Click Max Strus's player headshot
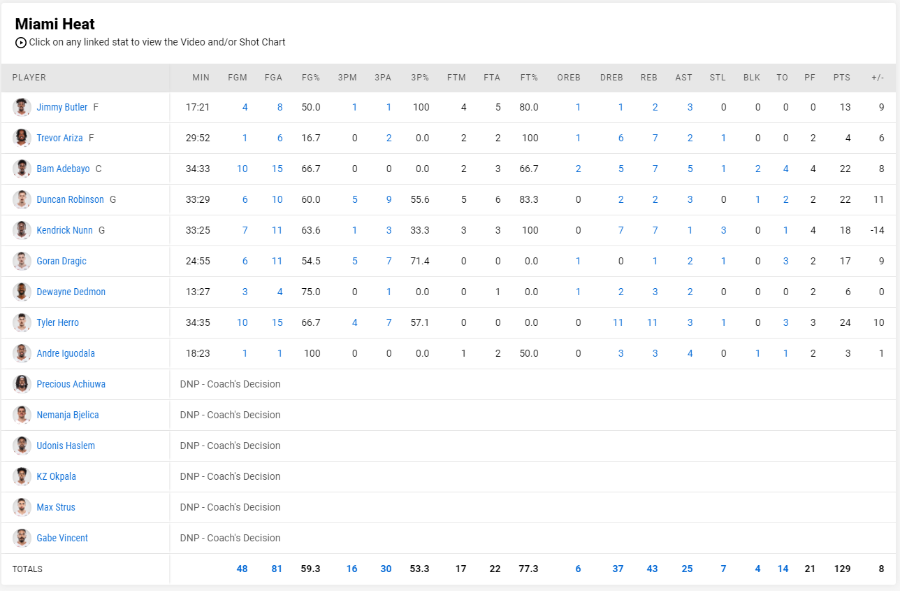 pyautogui.click(x=22, y=507)
